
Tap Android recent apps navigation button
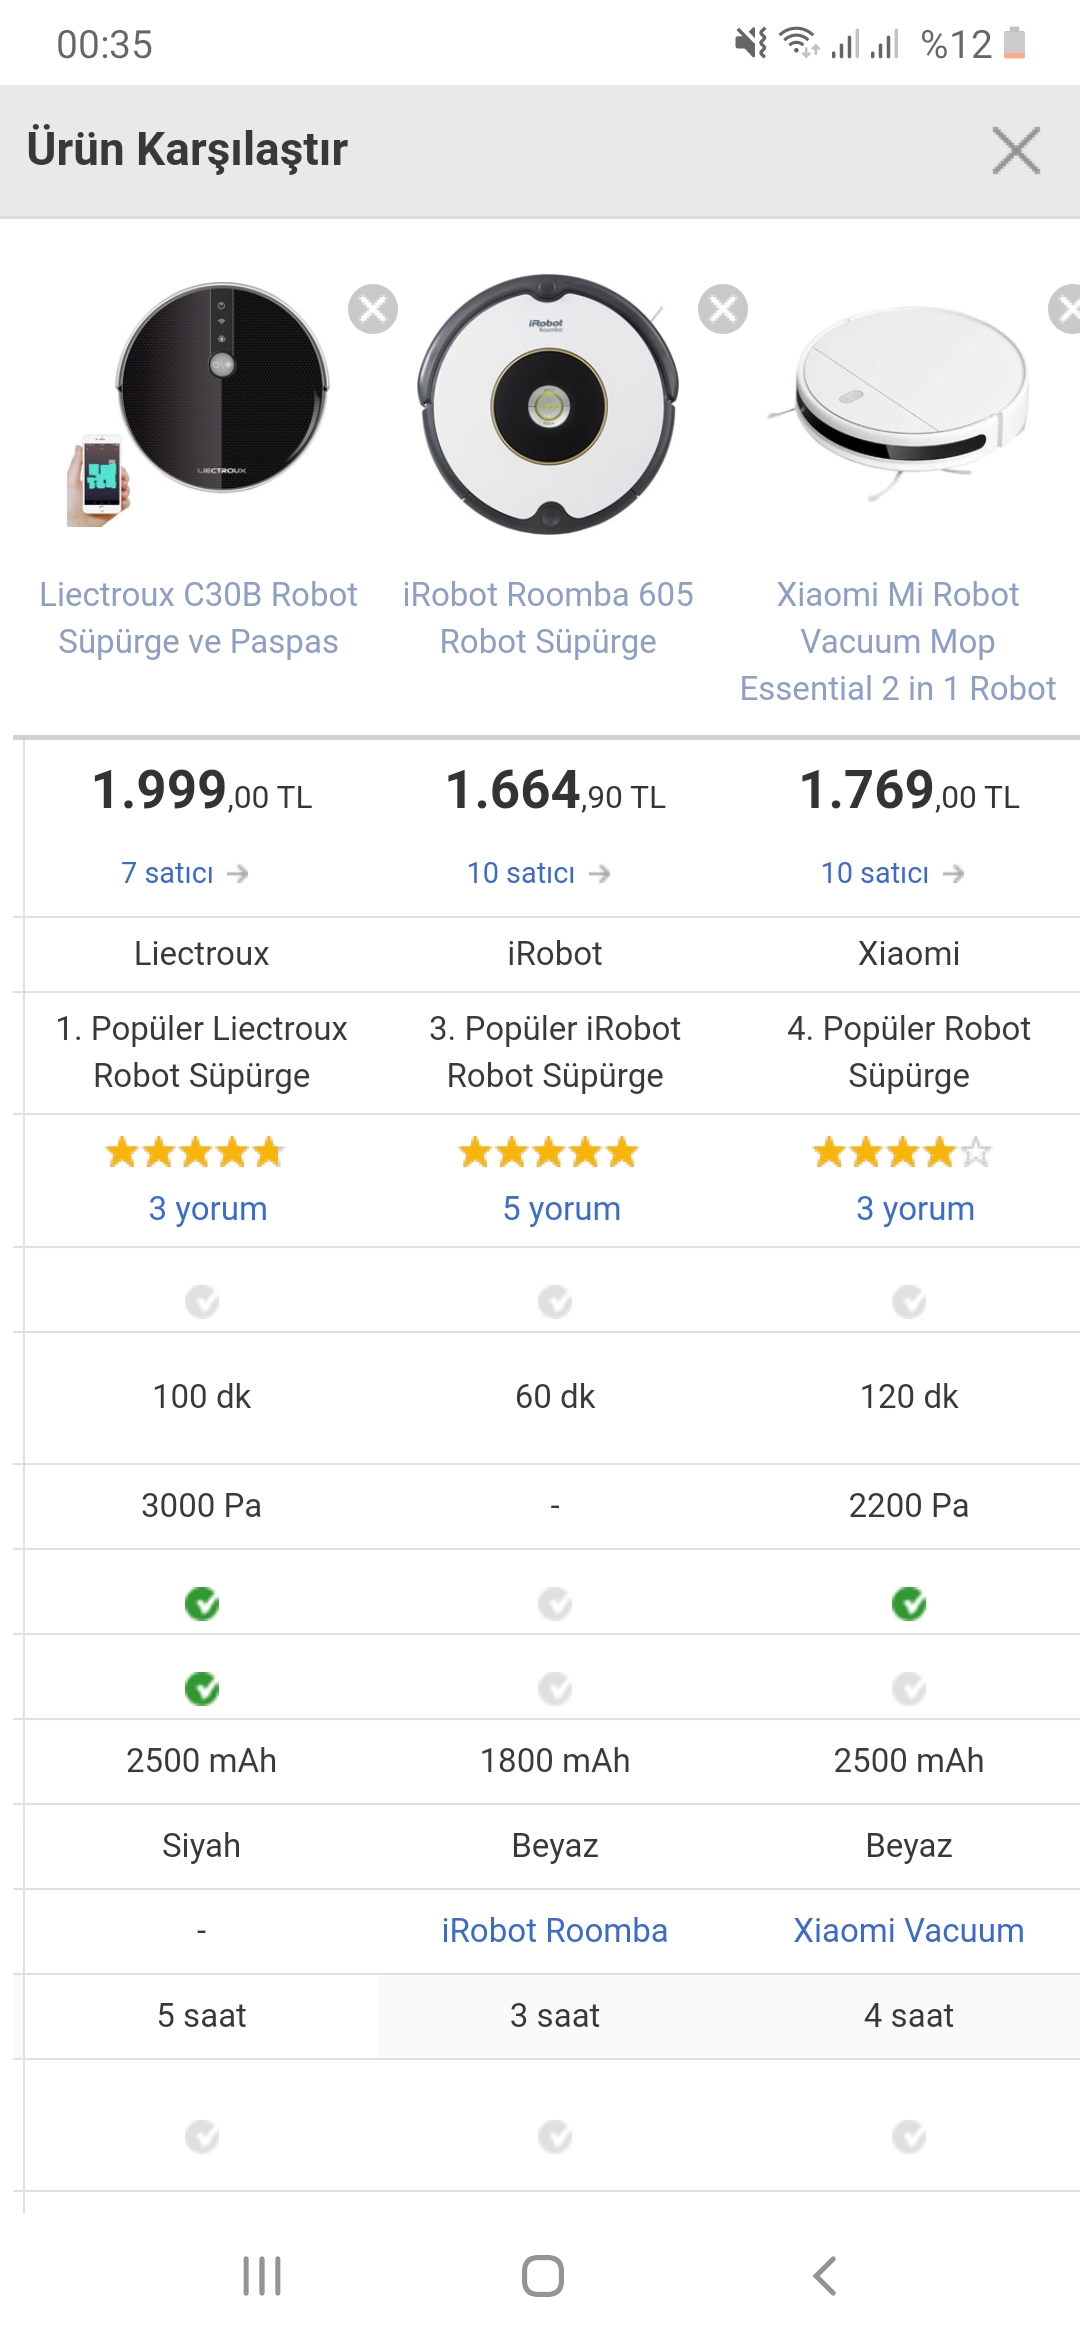(262, 2276)
